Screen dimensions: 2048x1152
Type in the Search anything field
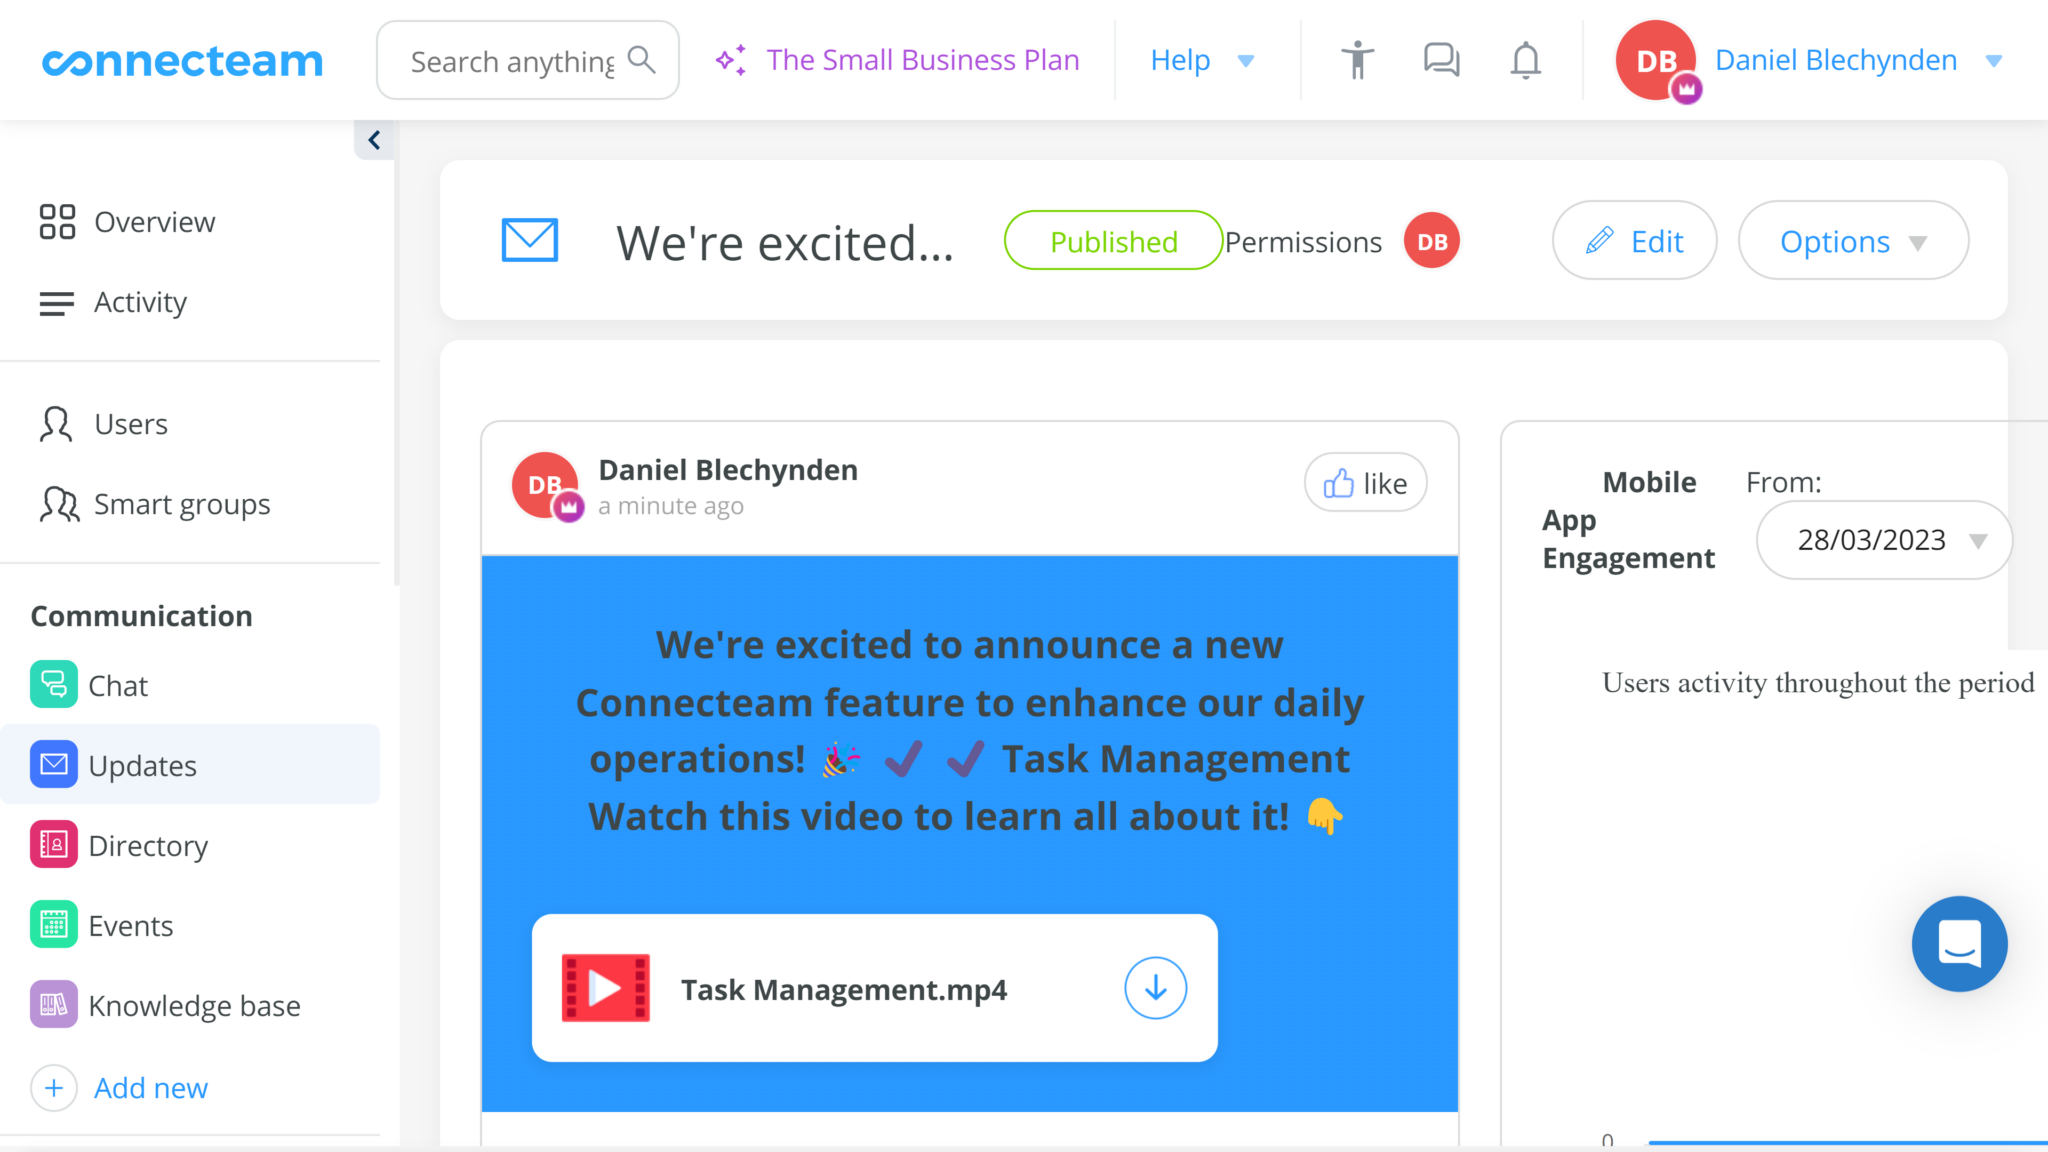[x=510, y=60]
